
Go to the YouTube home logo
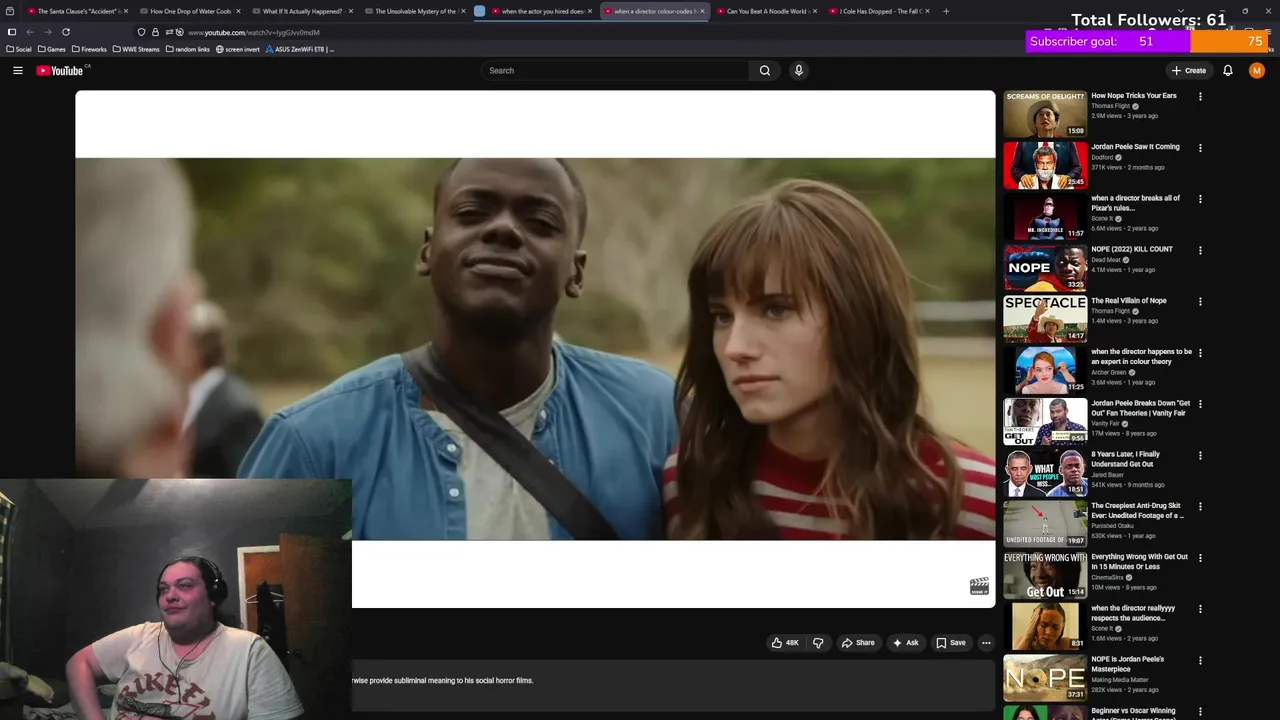click(x=62, y=70)
